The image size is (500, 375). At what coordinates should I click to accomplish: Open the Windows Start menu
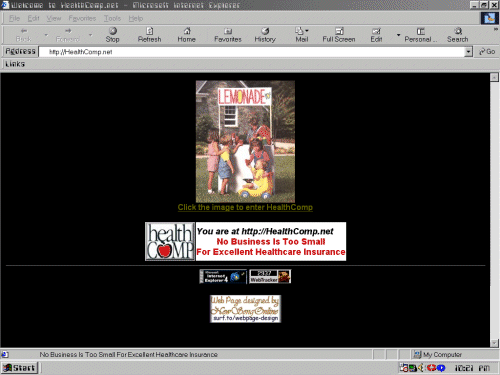tap(20, 368)
